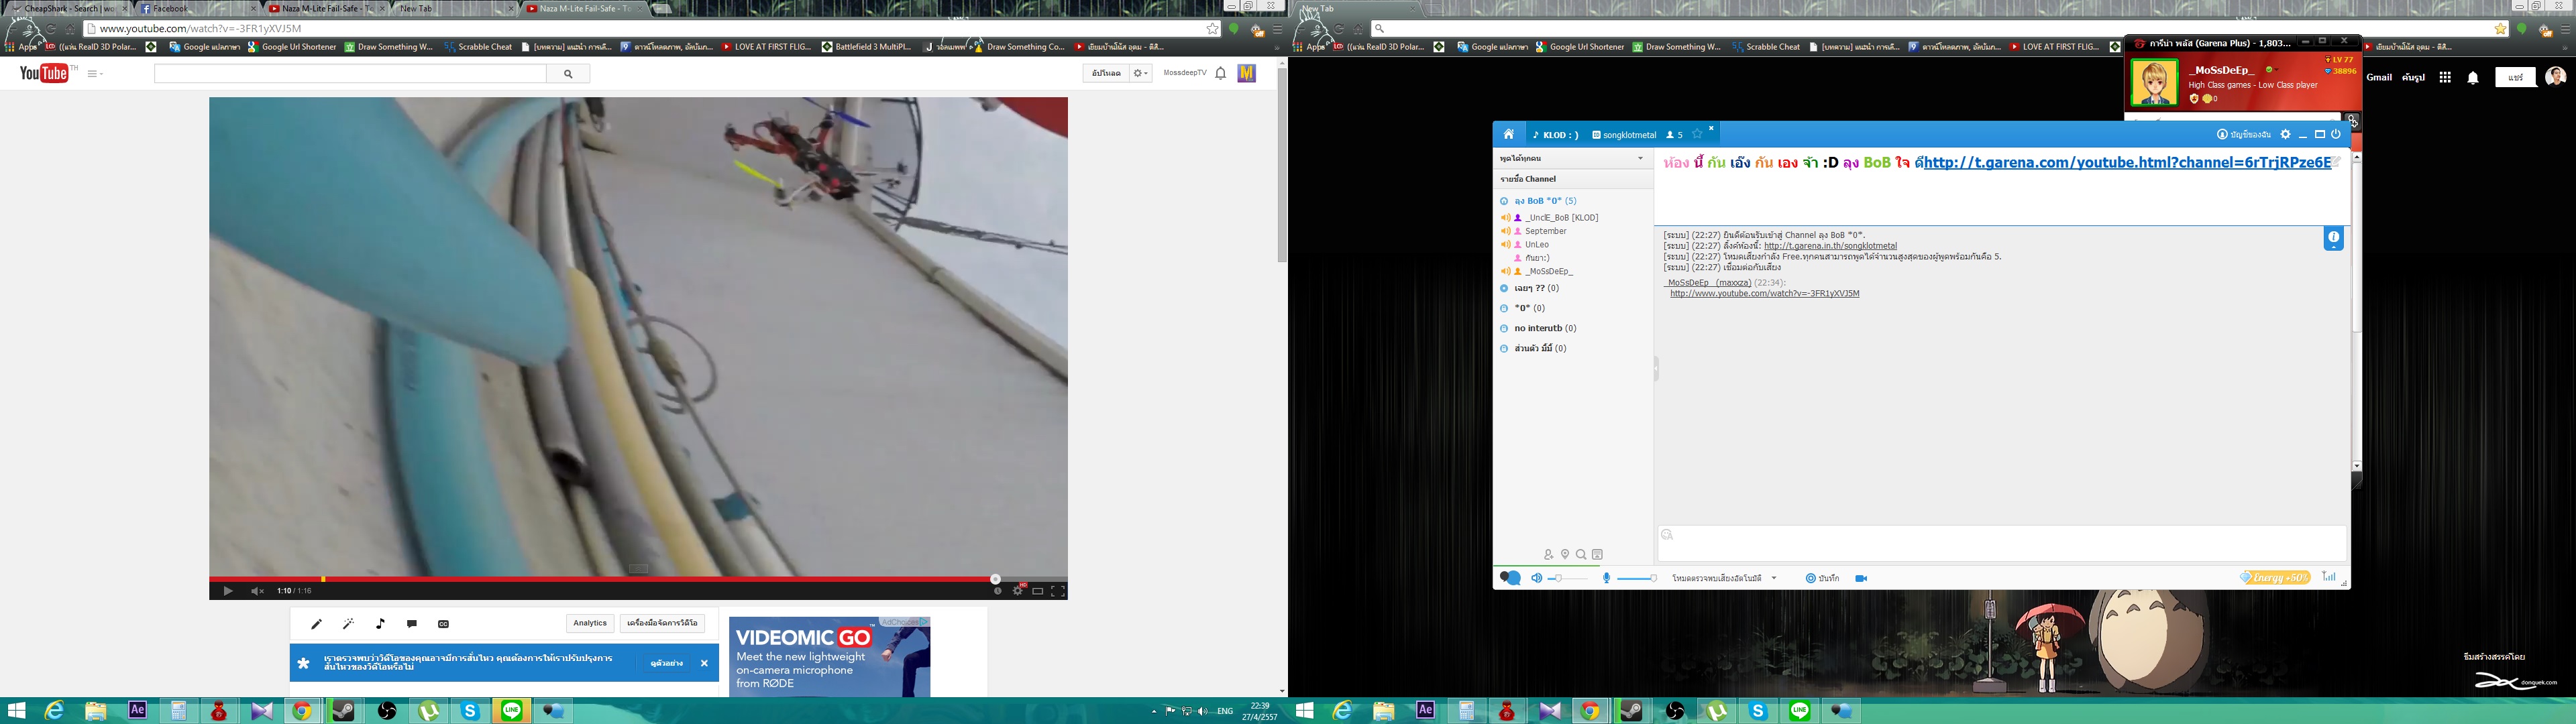Click the pencil edit info icon
This screenshot has width=2576, height=724.
pos(316,624)
